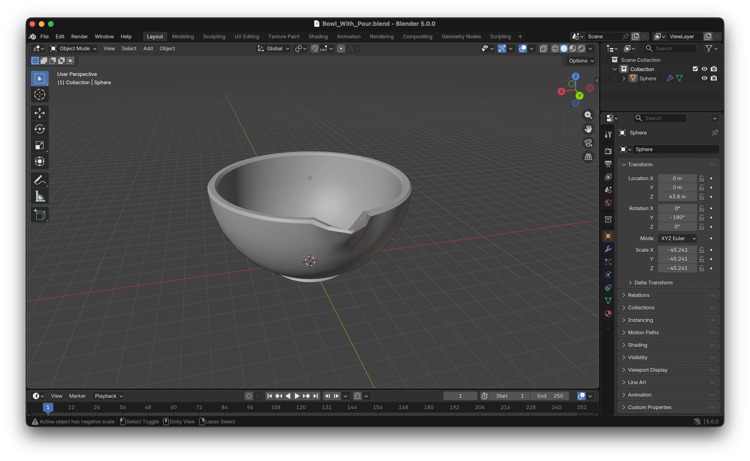Open the Add menu in viewport header
The width and height of the screenshot is (750, 461).
[x=148, y=48]
